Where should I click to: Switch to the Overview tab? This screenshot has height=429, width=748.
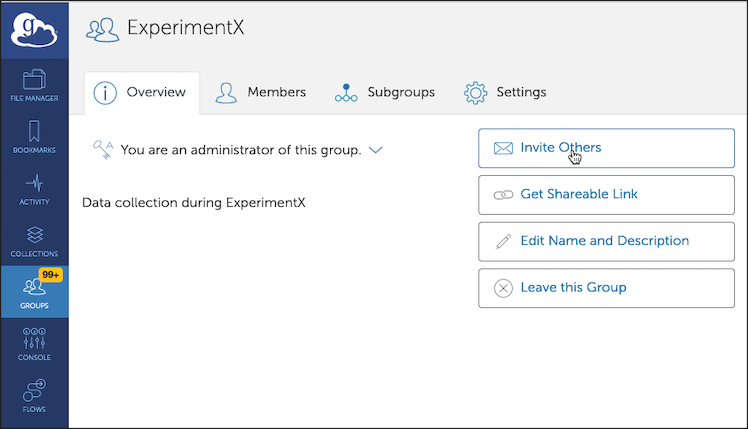tap(141, 93)
